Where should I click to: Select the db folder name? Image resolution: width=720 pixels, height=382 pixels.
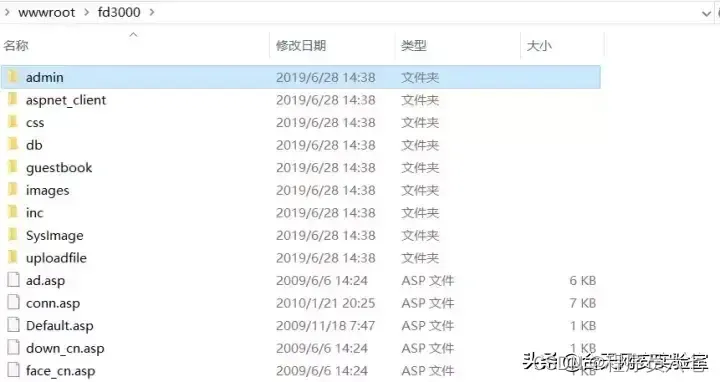(x=34, y=145)
